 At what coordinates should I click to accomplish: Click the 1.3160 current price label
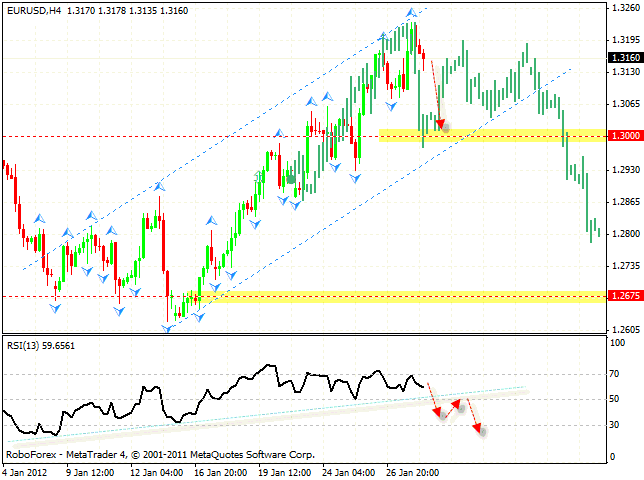point(623,57)
